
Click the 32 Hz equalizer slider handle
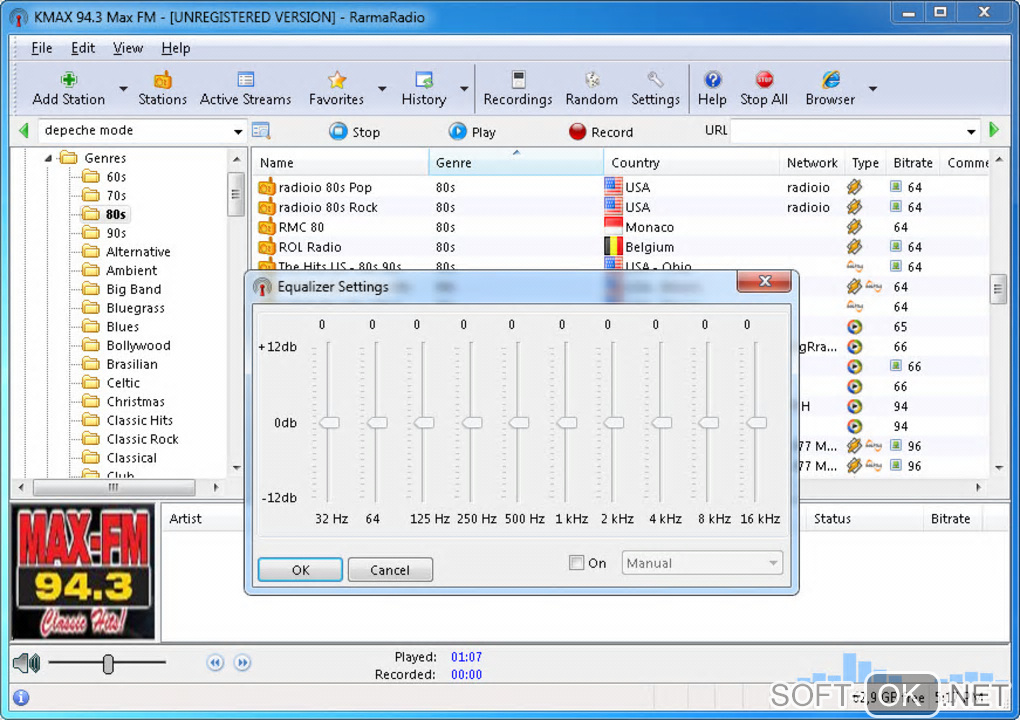[x=330, y=423]
